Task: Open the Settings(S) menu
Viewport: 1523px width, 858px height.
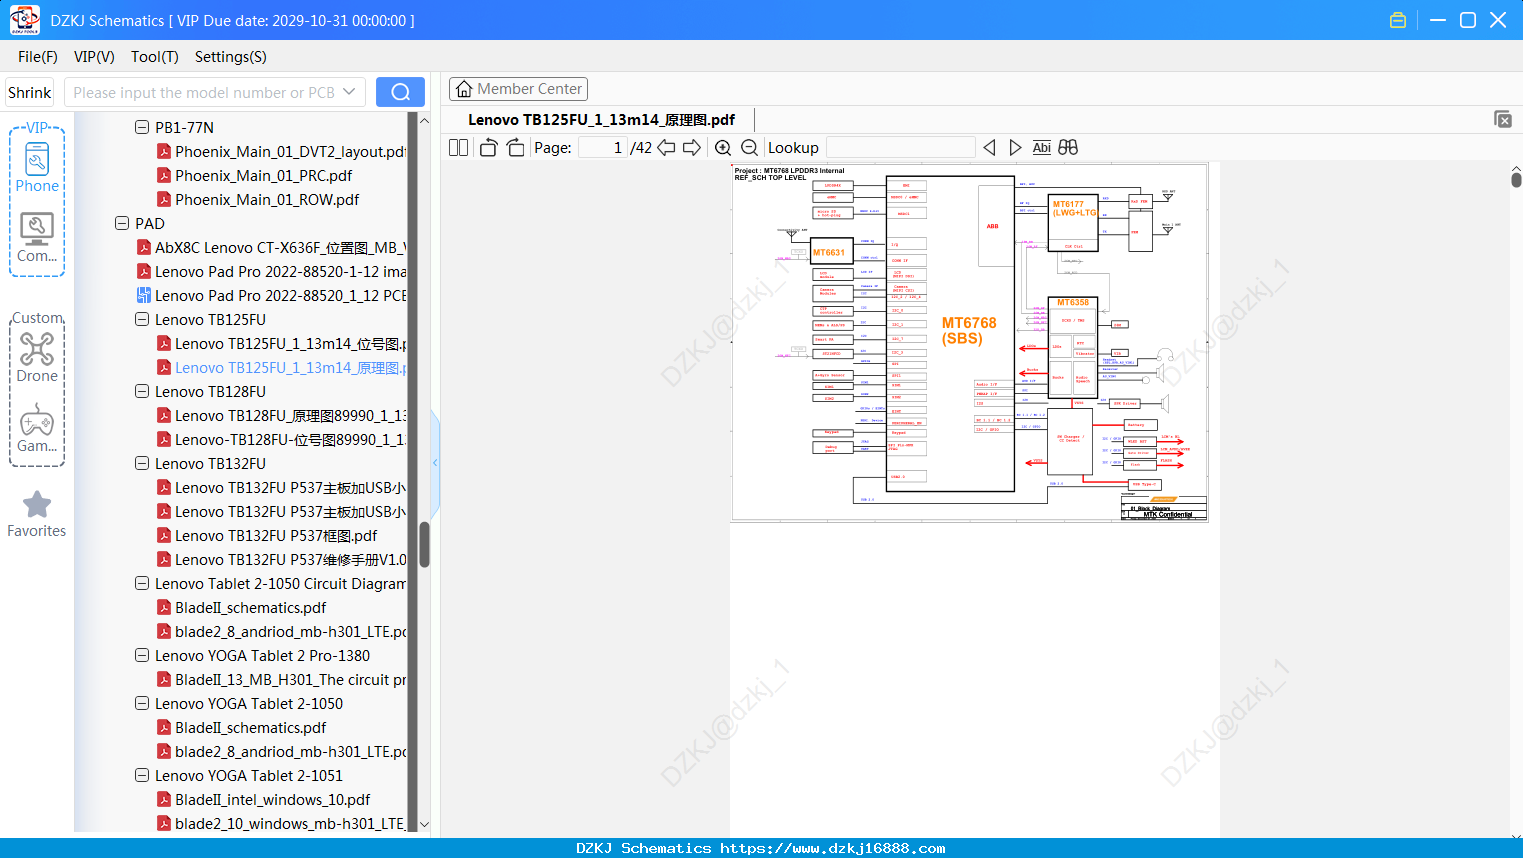Action: click(231, 57)
